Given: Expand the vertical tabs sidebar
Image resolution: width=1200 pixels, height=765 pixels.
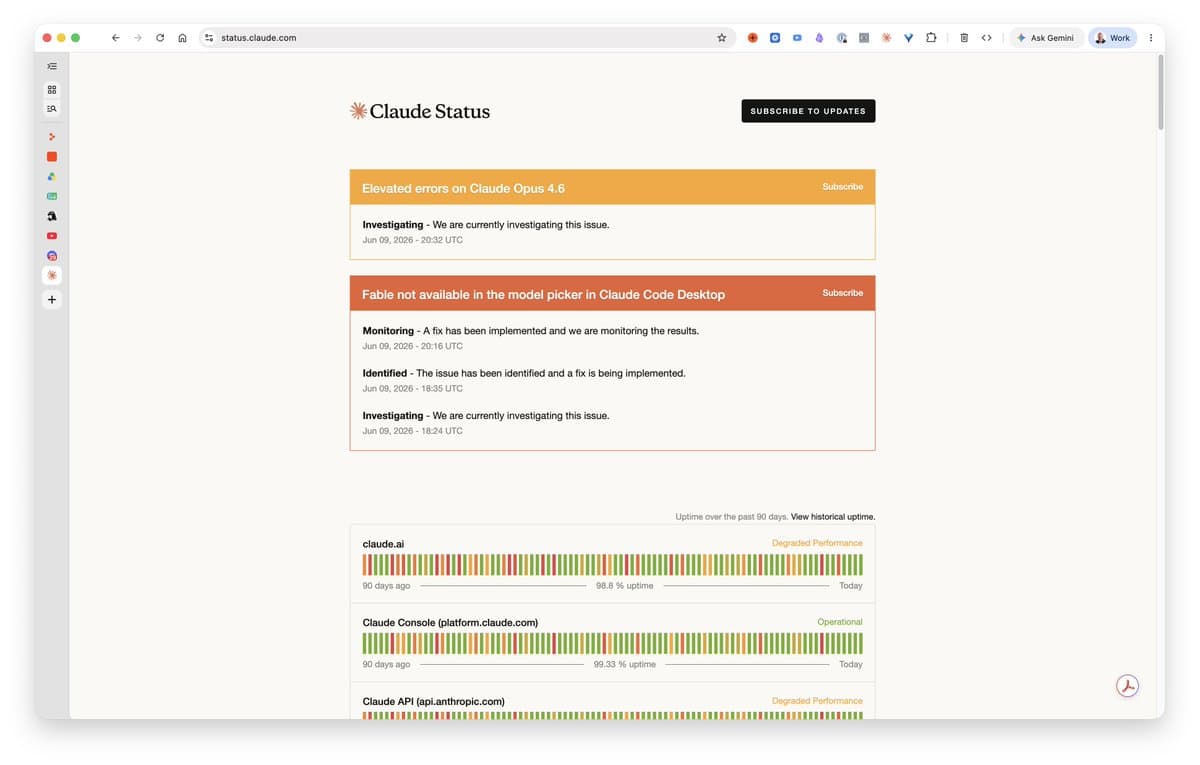Looking at the screenshot, I should tap(52, 66).
